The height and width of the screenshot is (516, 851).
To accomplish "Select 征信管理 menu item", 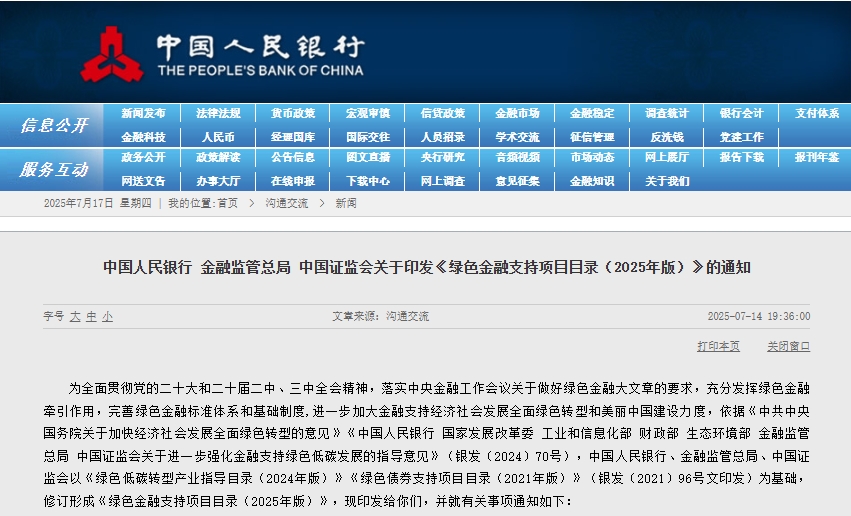I will pos(592,137).
